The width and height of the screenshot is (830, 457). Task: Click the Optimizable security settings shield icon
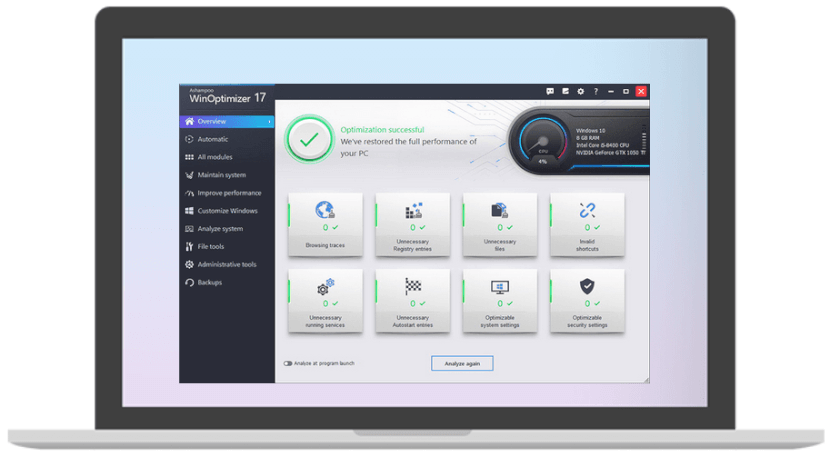[x=587, y=286]
